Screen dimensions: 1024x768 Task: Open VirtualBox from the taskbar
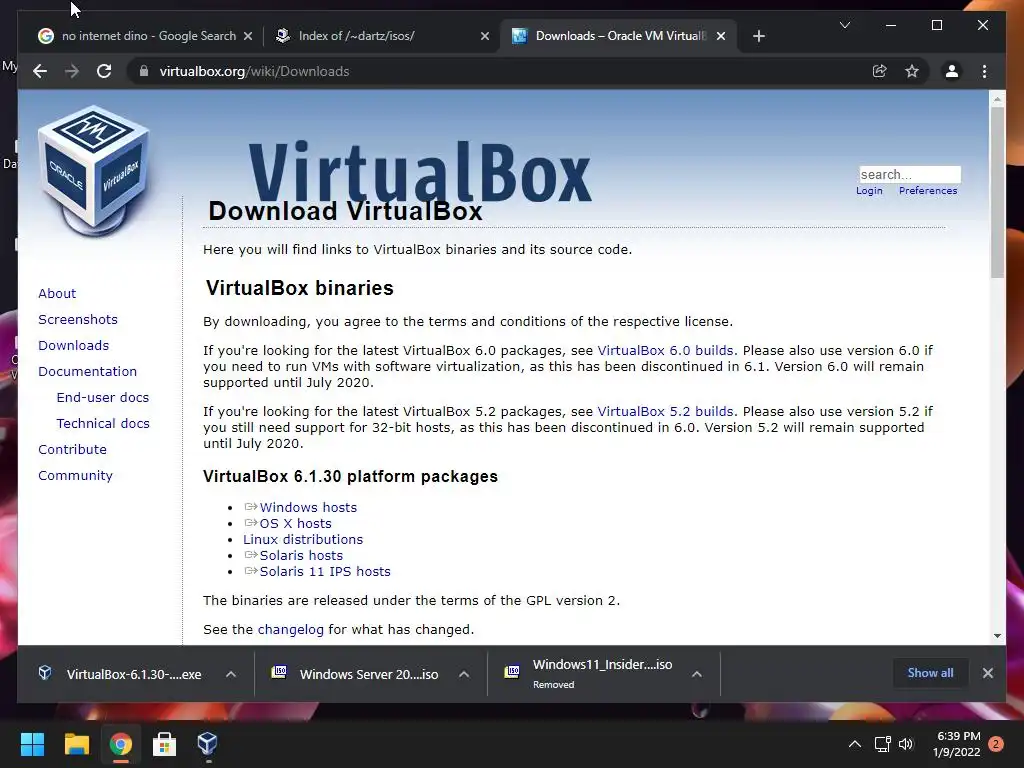pos(207,744)
